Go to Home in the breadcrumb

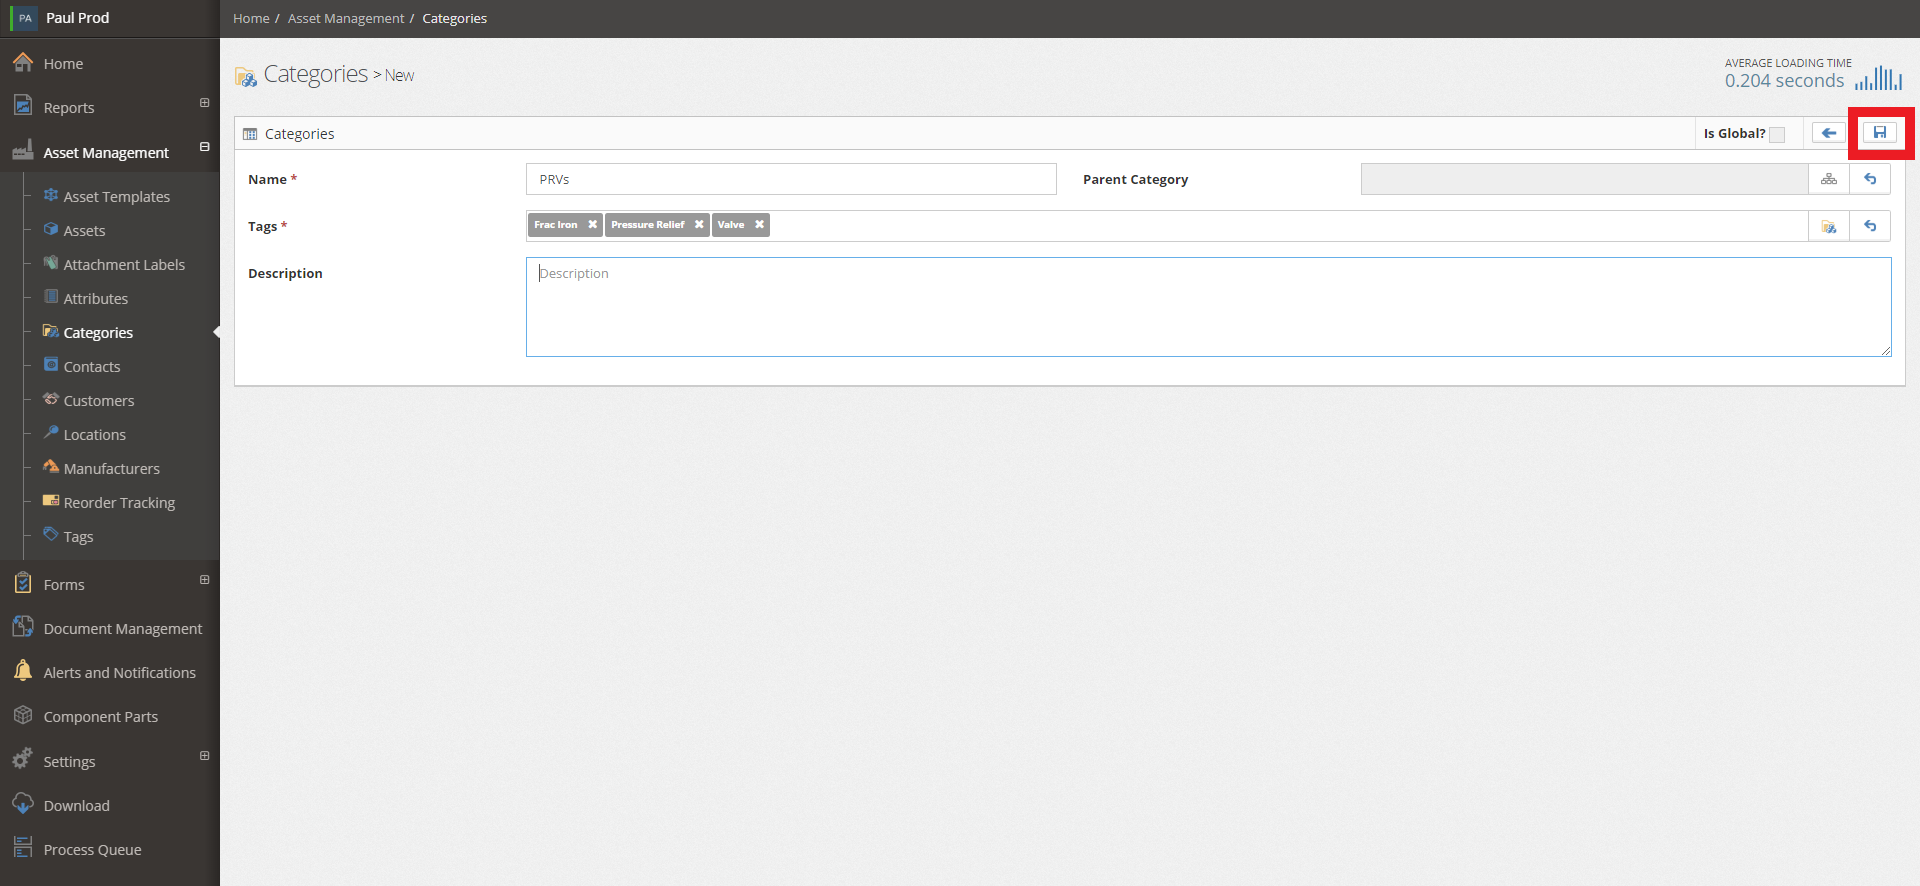pos(251,18)
